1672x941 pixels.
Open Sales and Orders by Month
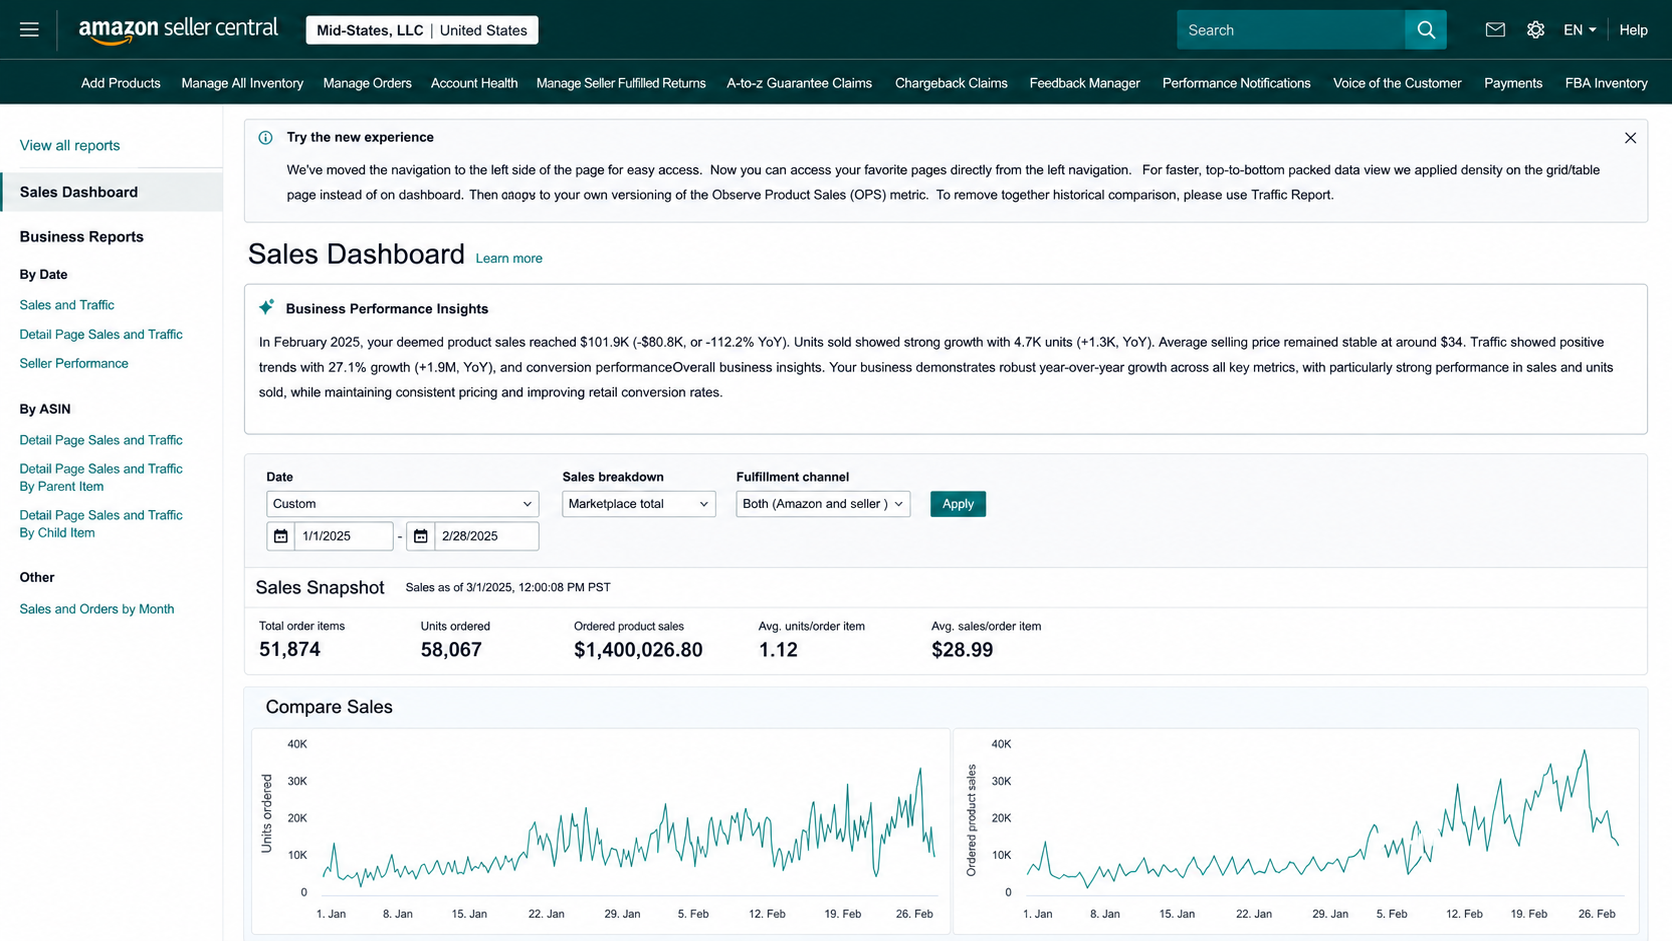pos(97,609)
